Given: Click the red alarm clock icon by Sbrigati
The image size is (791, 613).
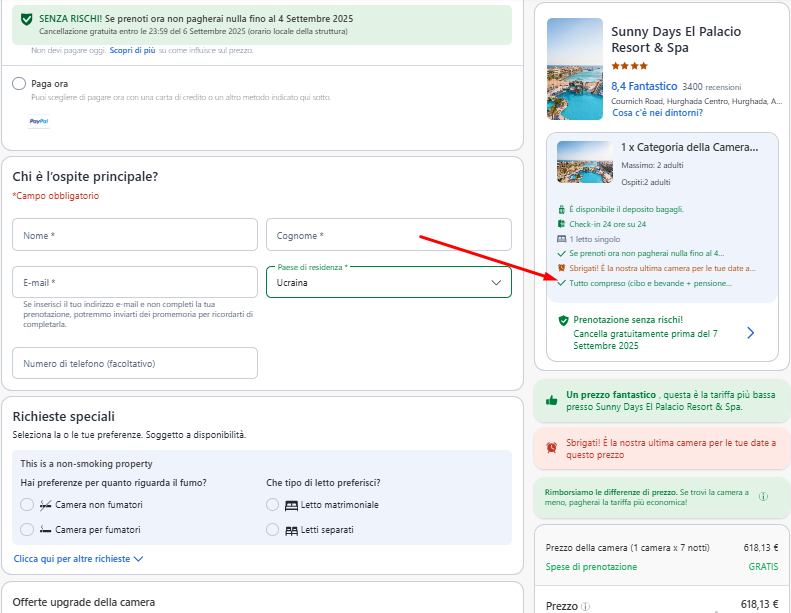Looking at the screenshot, I should [551, 448].
